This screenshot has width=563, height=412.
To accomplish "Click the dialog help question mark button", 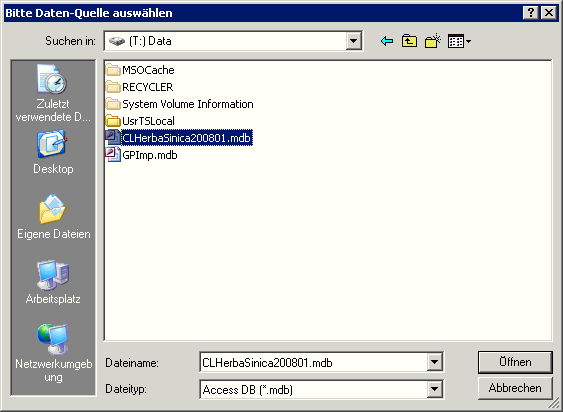I will pyautogui.click(x=530, y=13).
